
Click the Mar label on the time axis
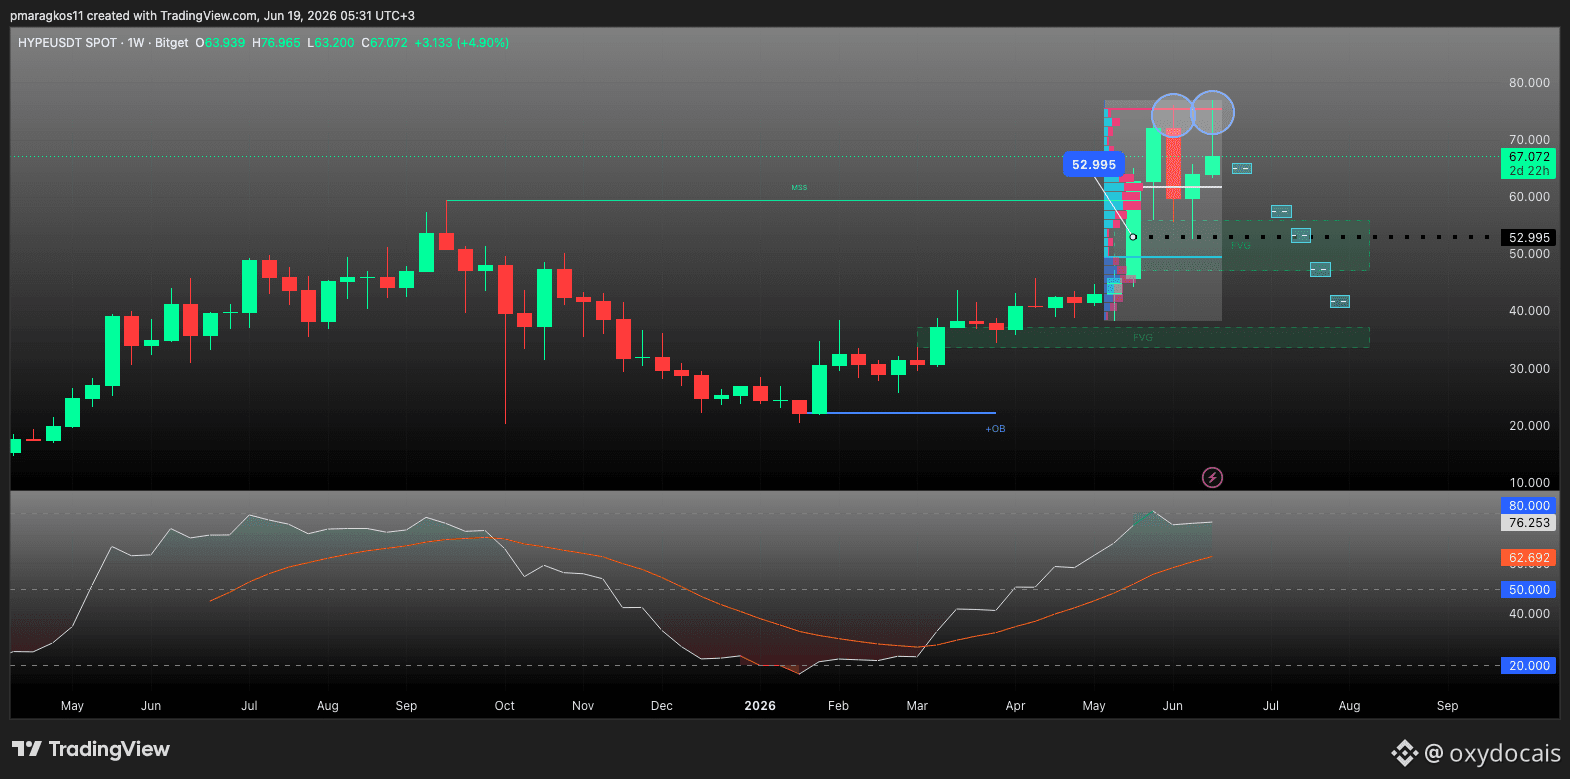click(917, 706)
